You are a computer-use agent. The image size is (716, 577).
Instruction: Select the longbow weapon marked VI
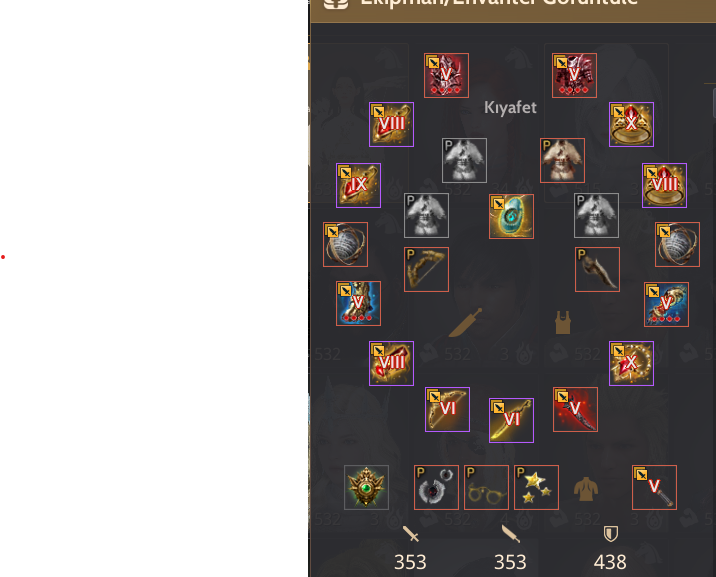click(447, 409)
